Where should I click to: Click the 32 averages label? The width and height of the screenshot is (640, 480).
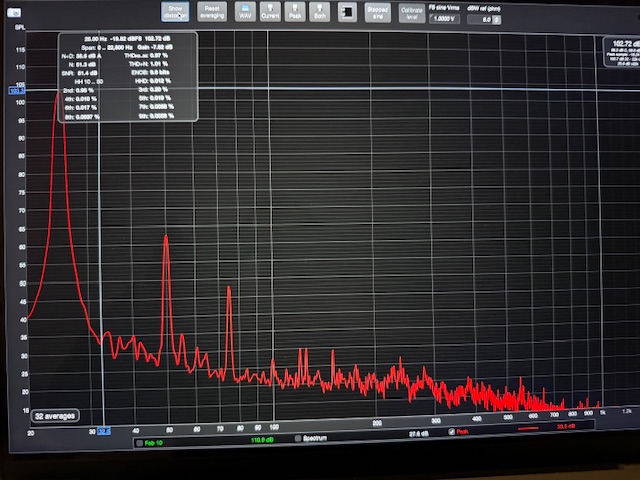pyautogui.click(x=52, y=415)
